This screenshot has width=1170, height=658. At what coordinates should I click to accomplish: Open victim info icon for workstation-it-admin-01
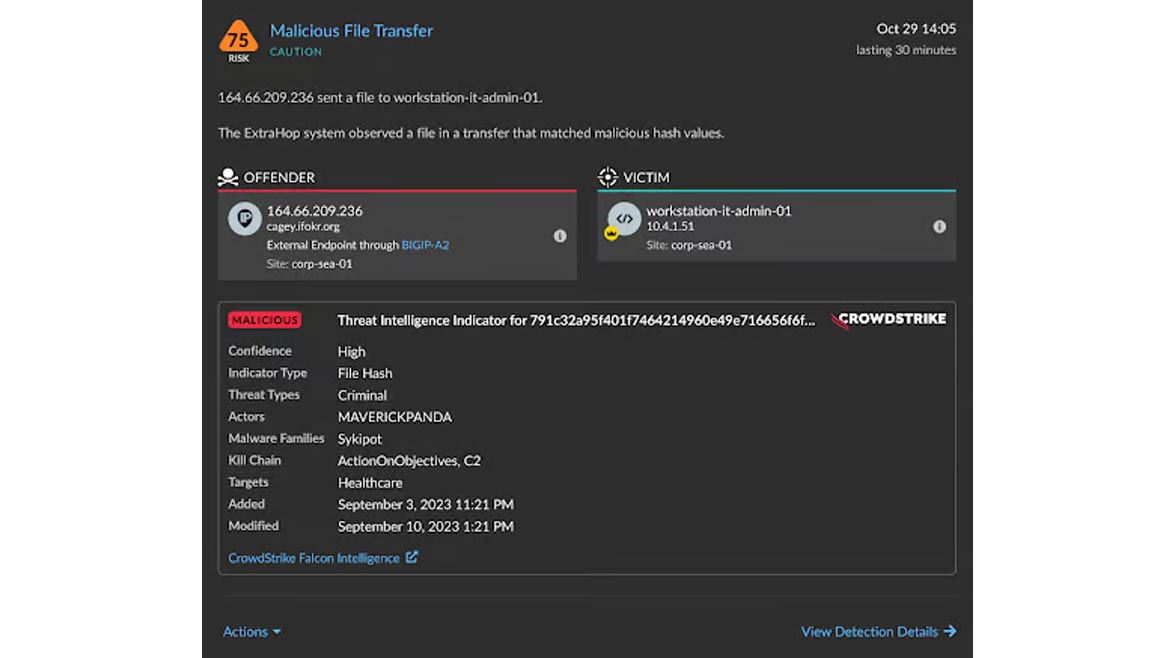pos(939,227)
